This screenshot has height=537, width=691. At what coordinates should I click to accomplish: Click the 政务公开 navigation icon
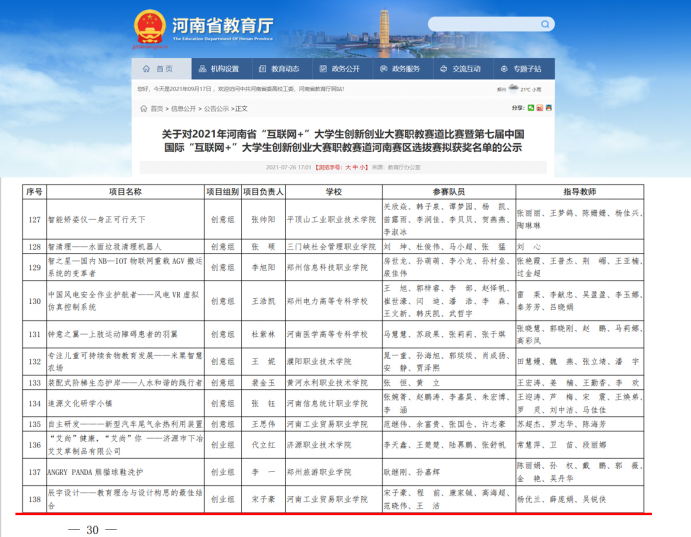334,69
